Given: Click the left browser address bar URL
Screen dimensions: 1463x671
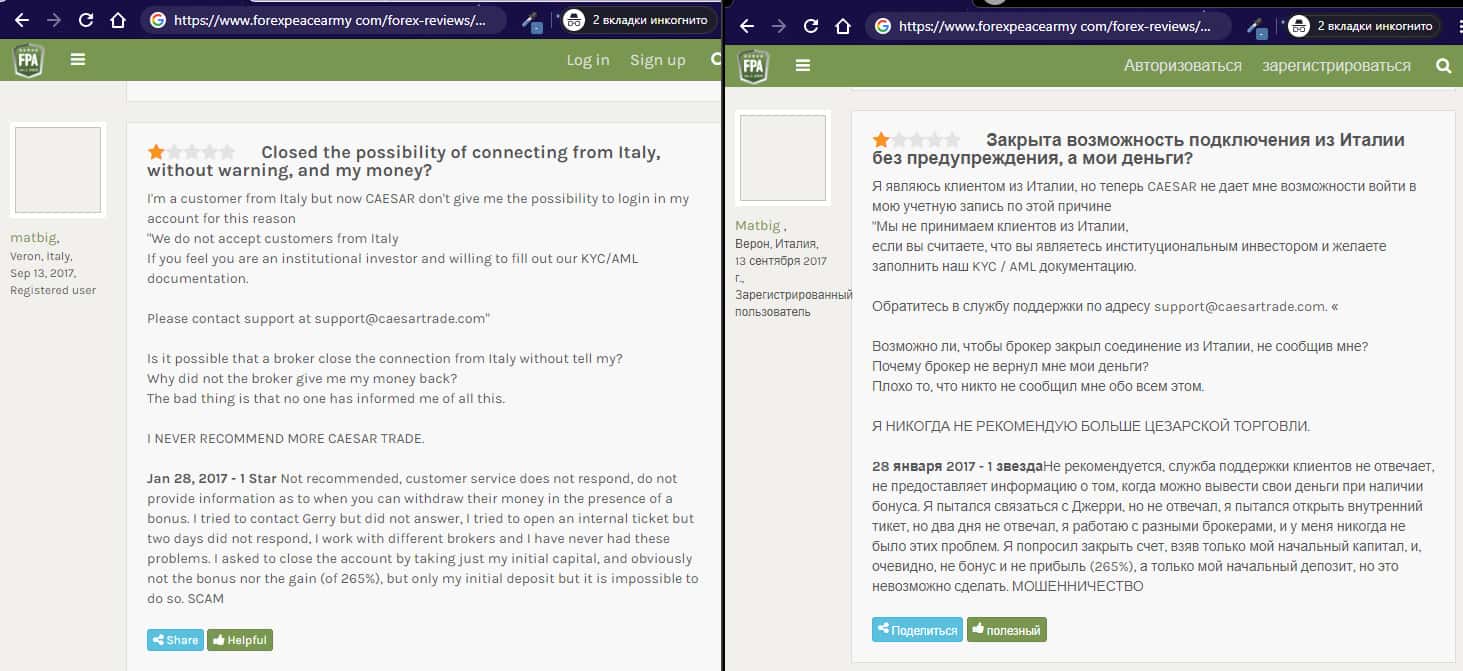Looking at the screenshot, I should tap(330, 20).
